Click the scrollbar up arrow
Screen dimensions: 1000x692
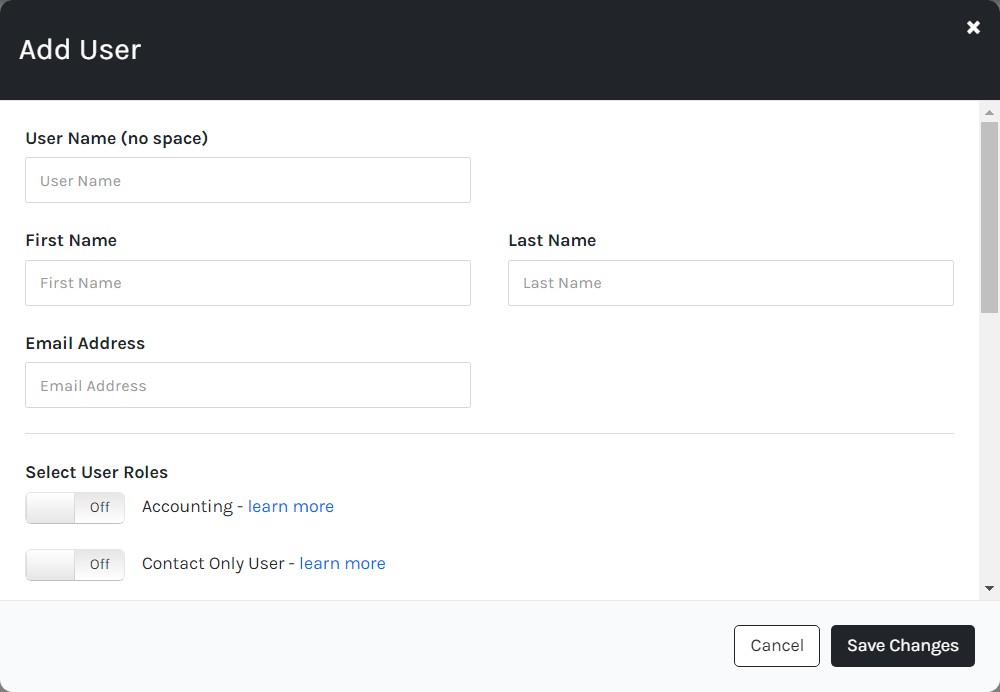tap(989, 112)
